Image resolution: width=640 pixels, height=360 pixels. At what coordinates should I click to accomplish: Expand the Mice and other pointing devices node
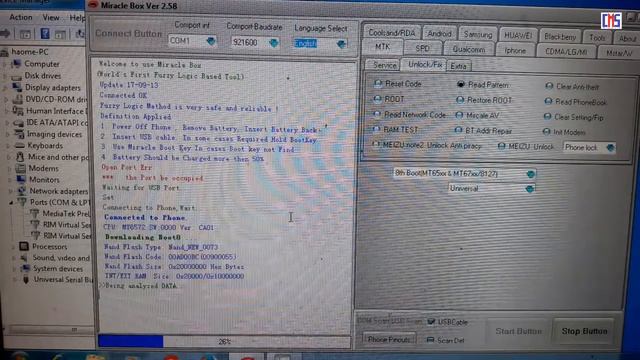9,157
